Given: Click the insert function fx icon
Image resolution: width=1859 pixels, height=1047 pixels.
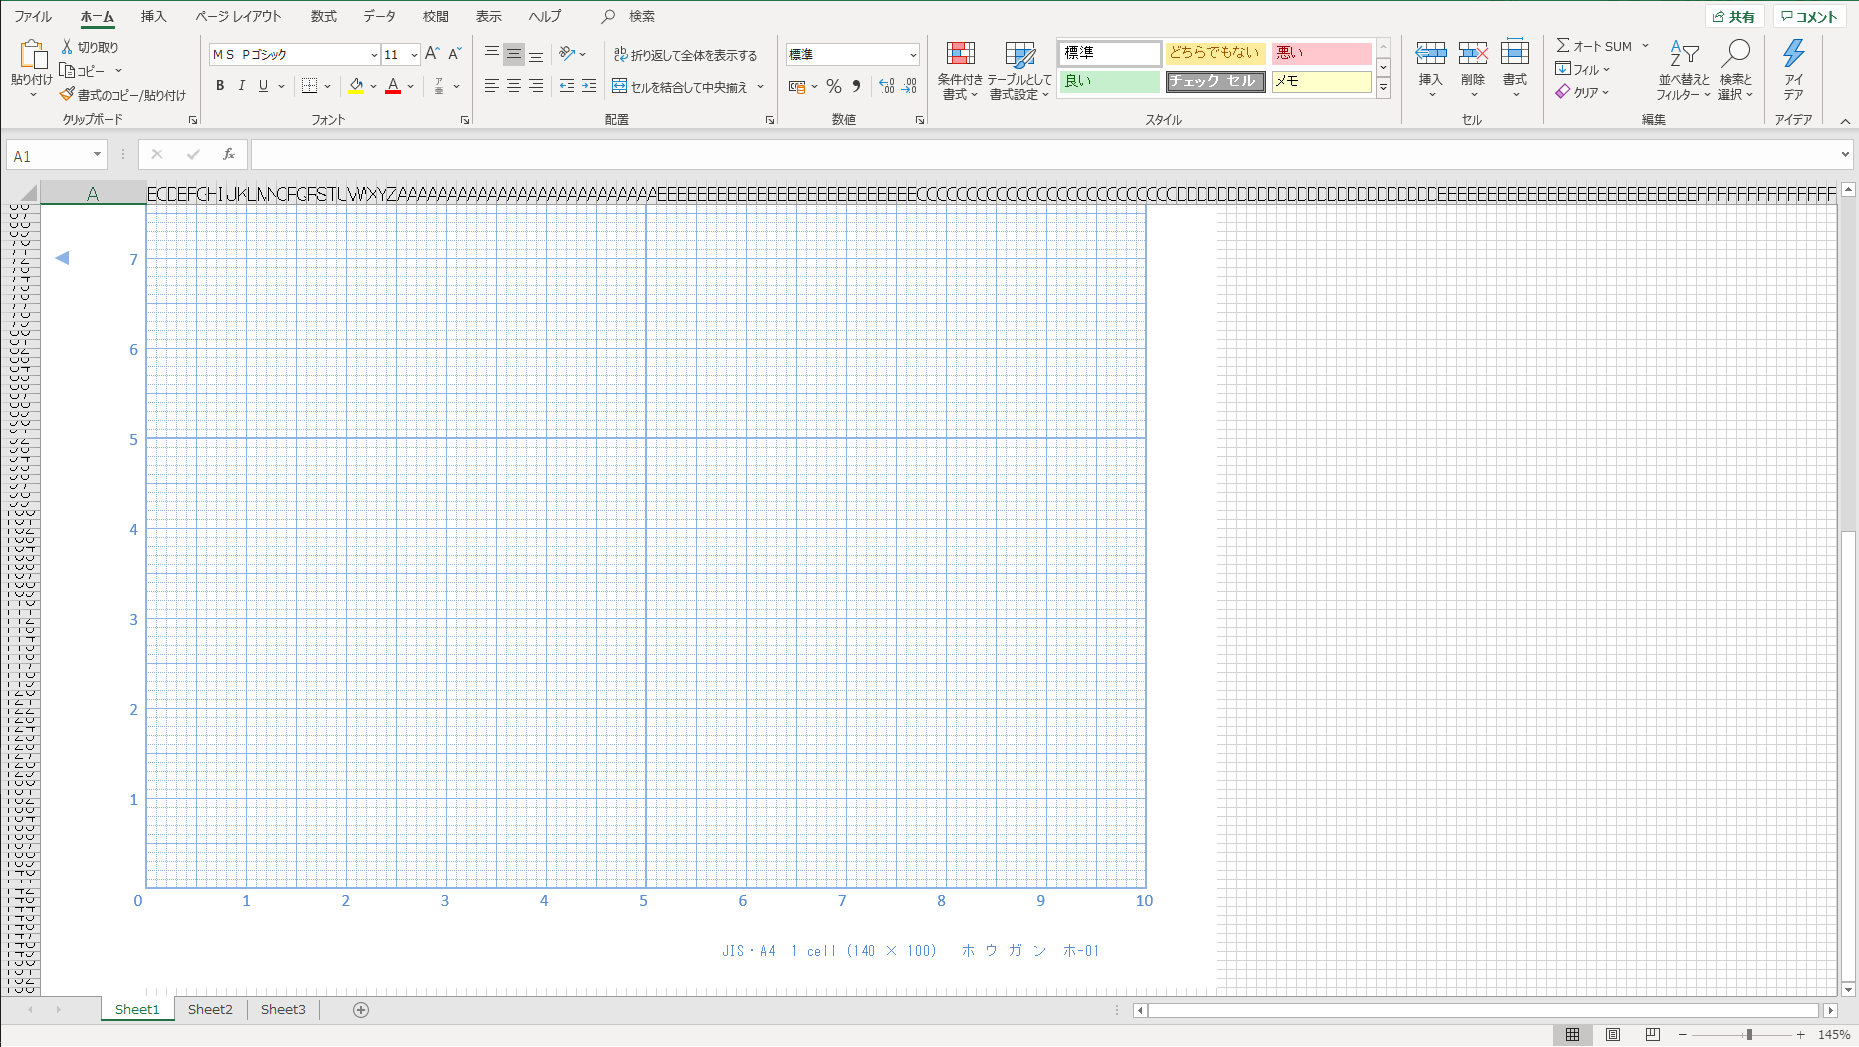Looking at the screenshot, I should coord(228,154).
